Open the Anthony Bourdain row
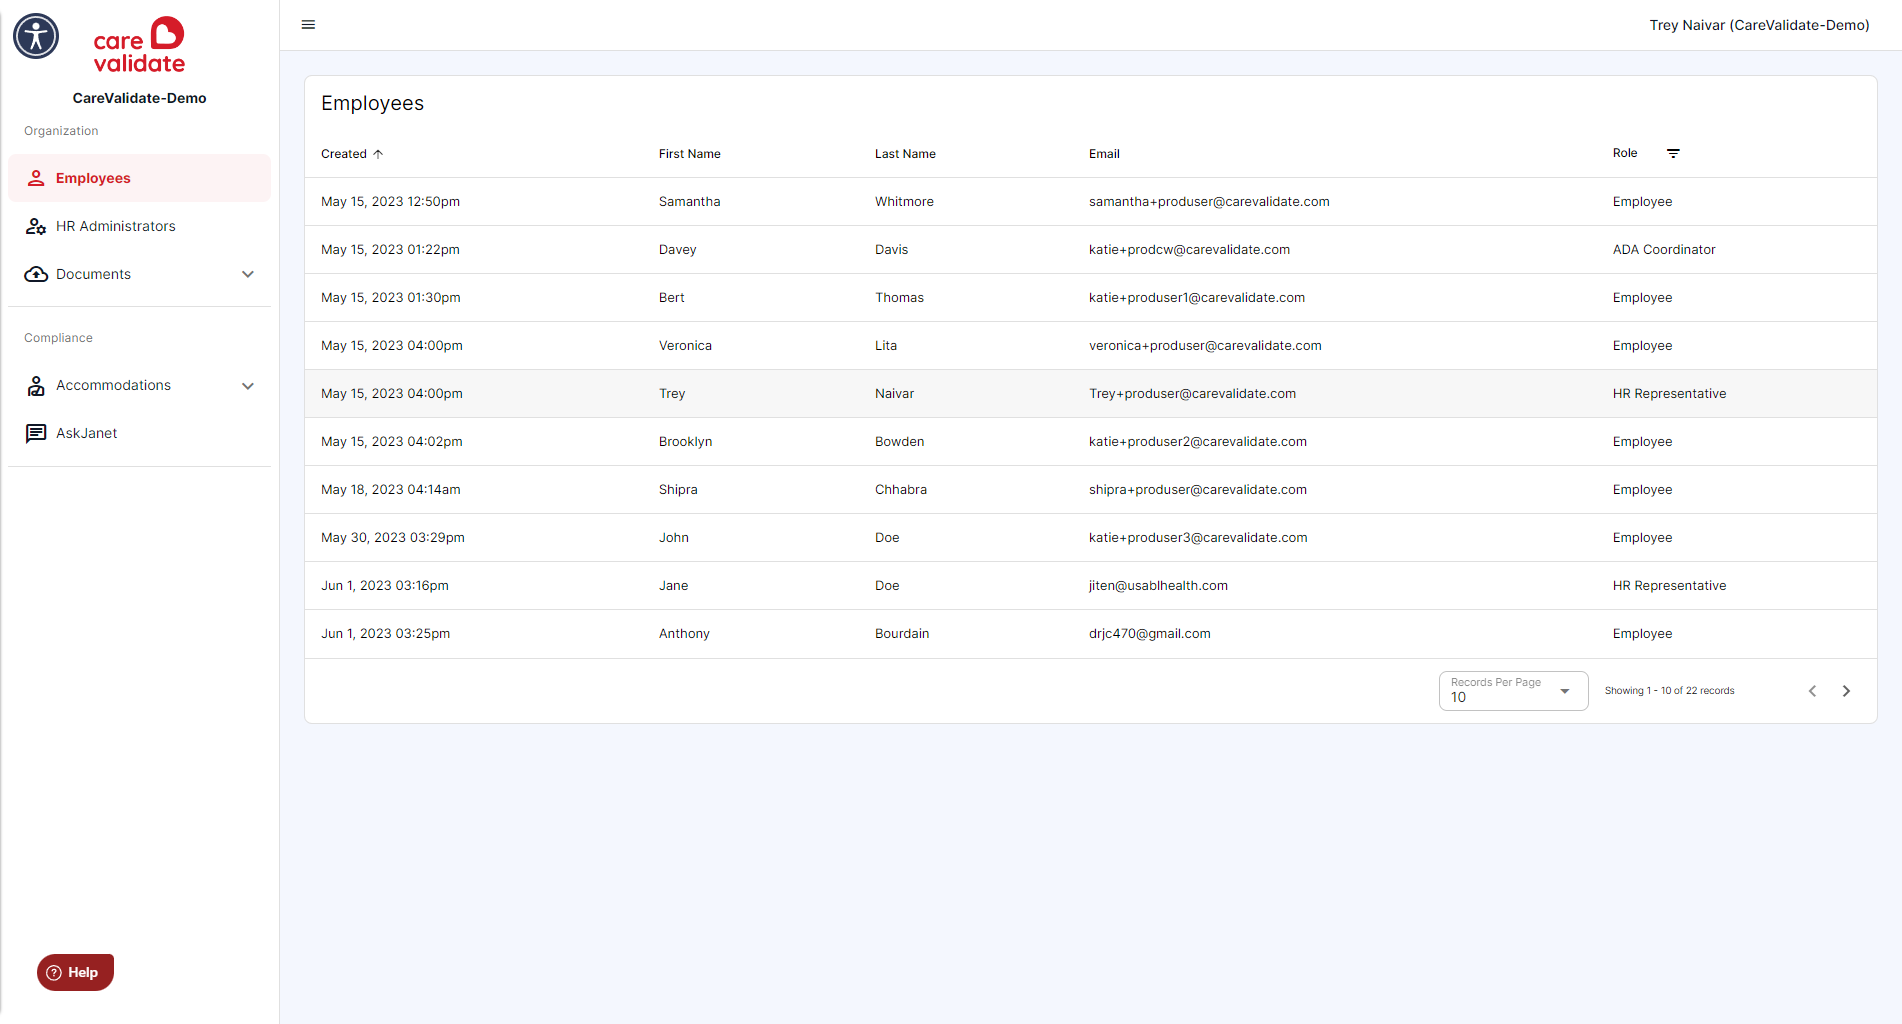 pos(1090,634)
